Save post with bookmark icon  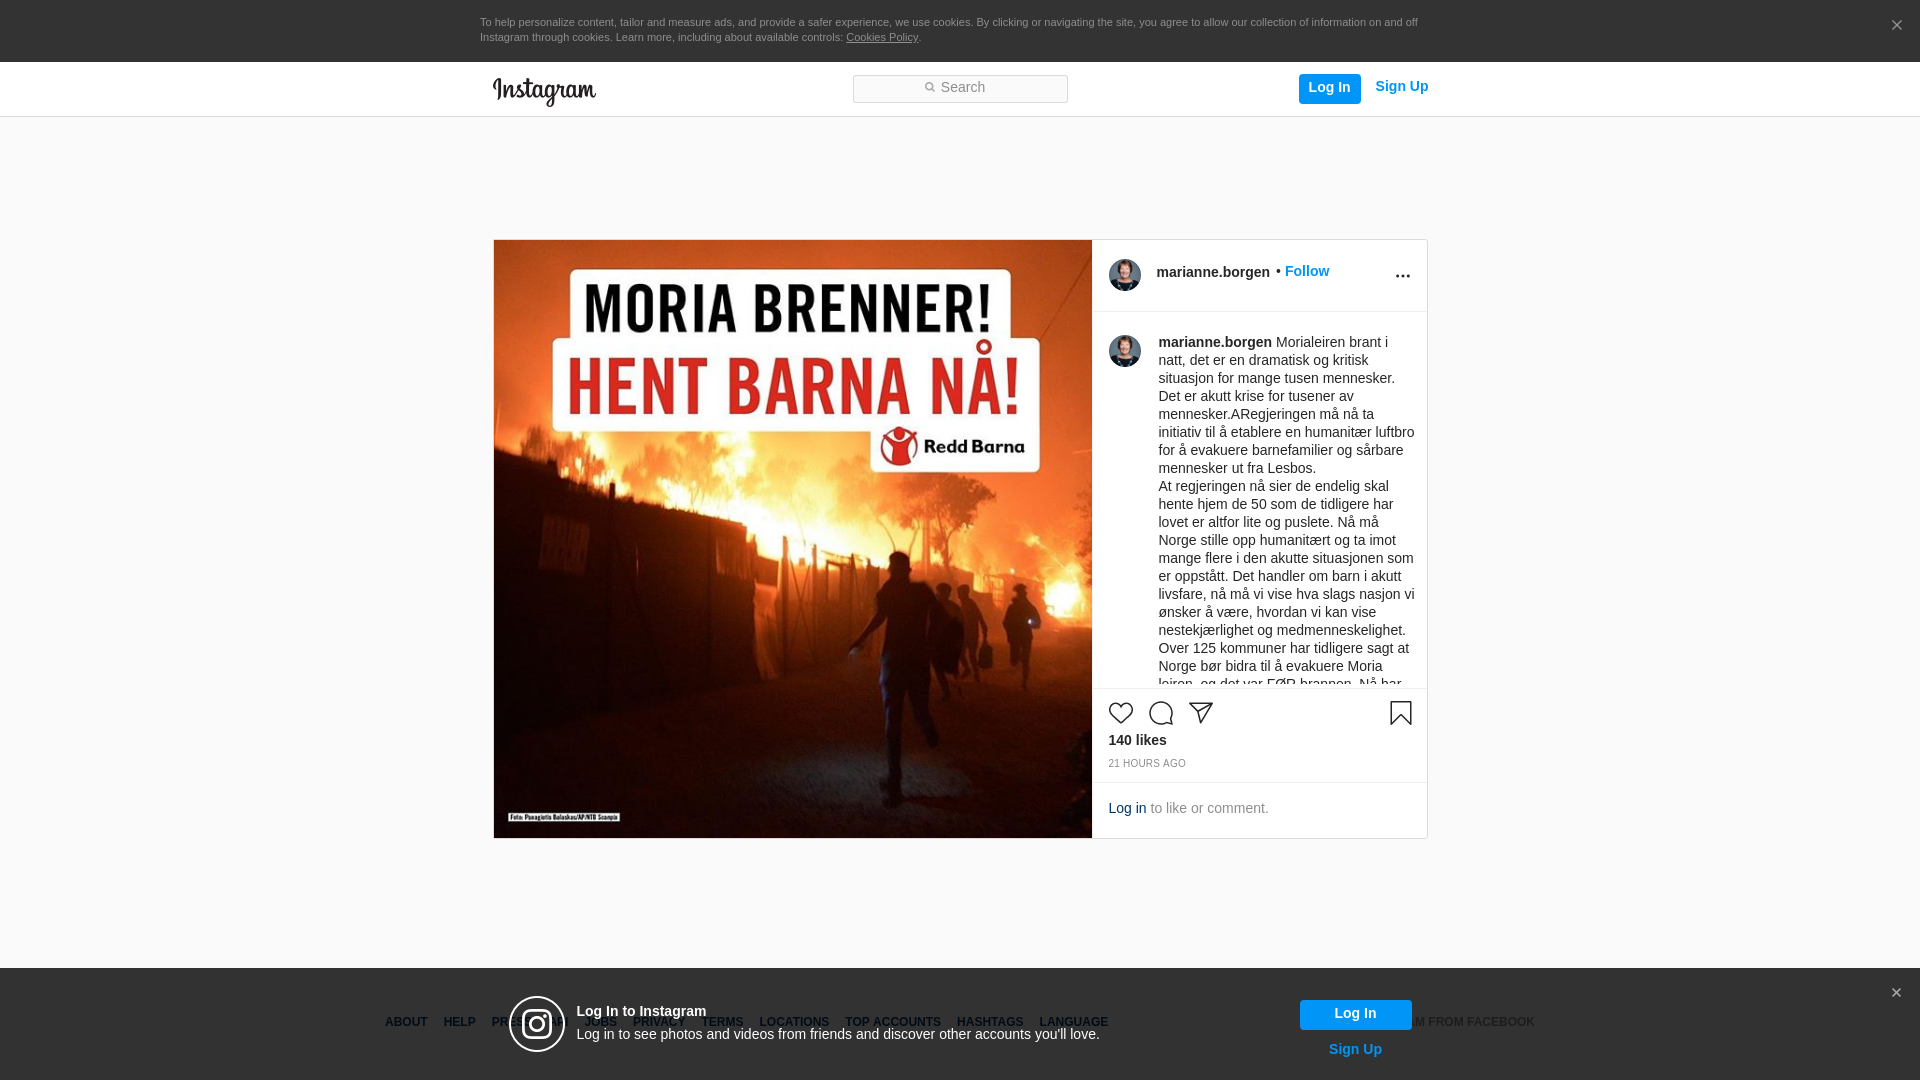(1400, 713)
